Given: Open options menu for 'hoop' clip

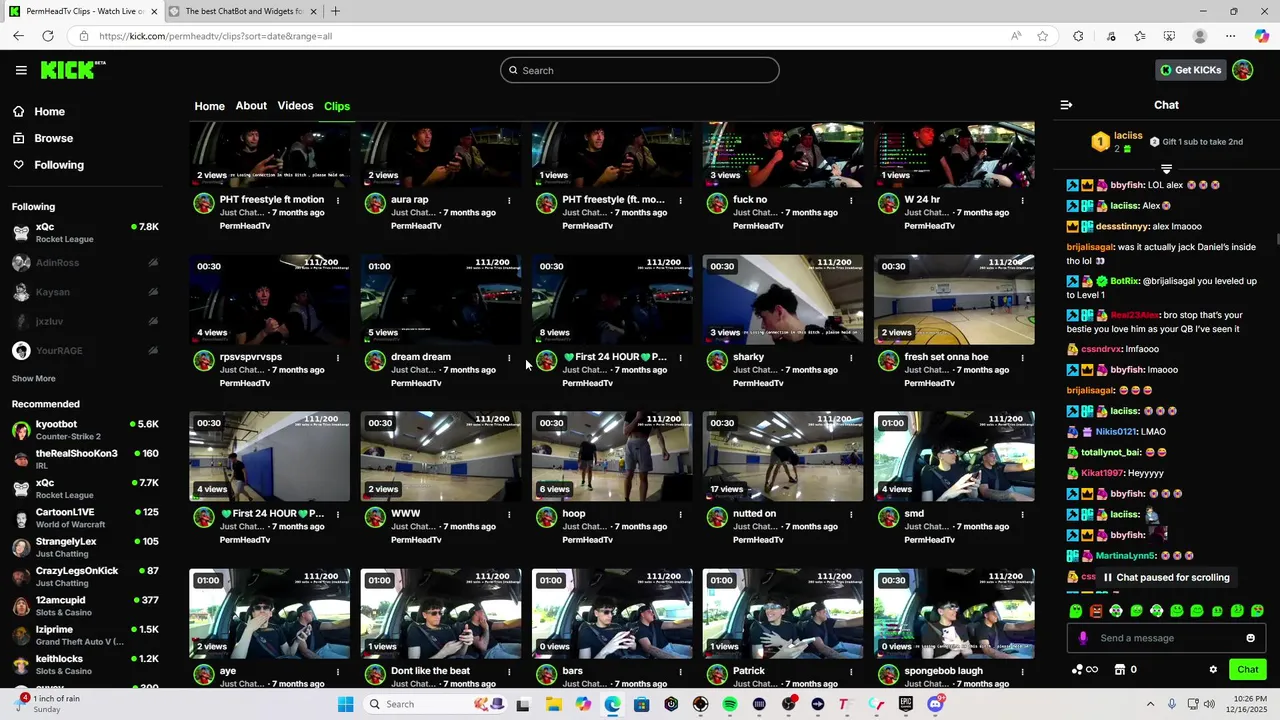Looking at the screenshot, I should (x=680, y=514).
